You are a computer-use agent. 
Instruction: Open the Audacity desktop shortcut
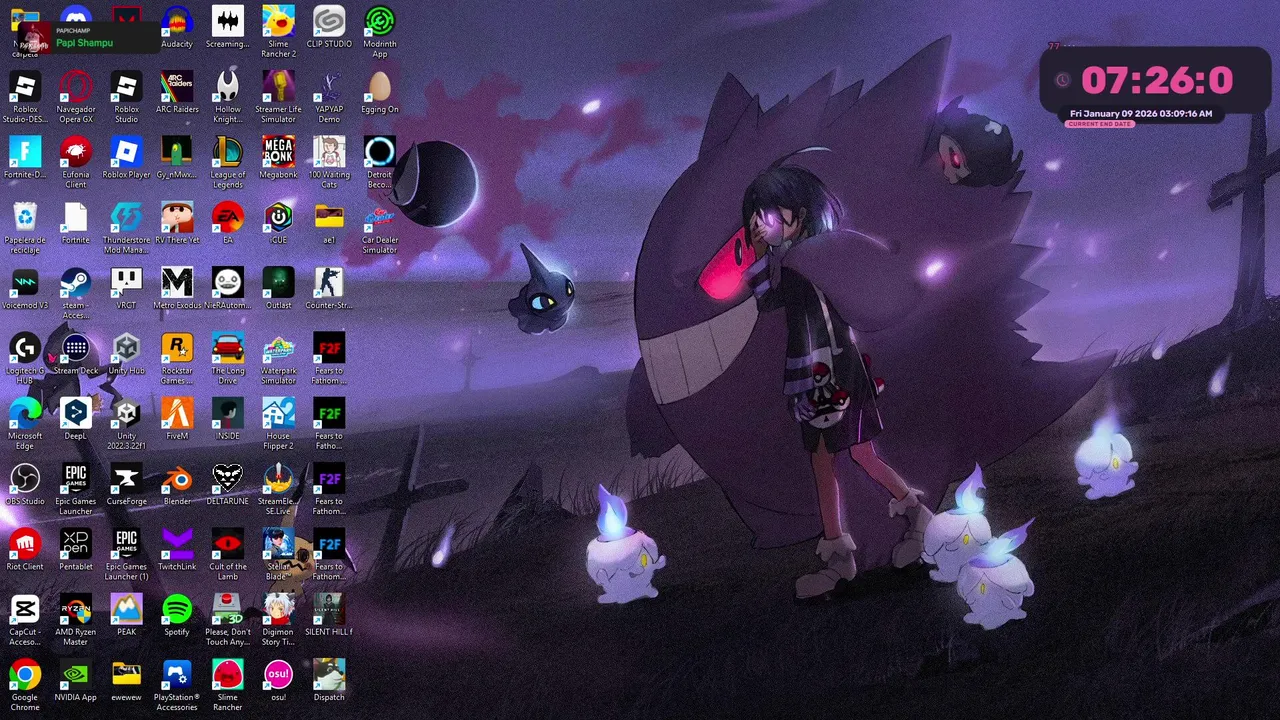[177, 21]
